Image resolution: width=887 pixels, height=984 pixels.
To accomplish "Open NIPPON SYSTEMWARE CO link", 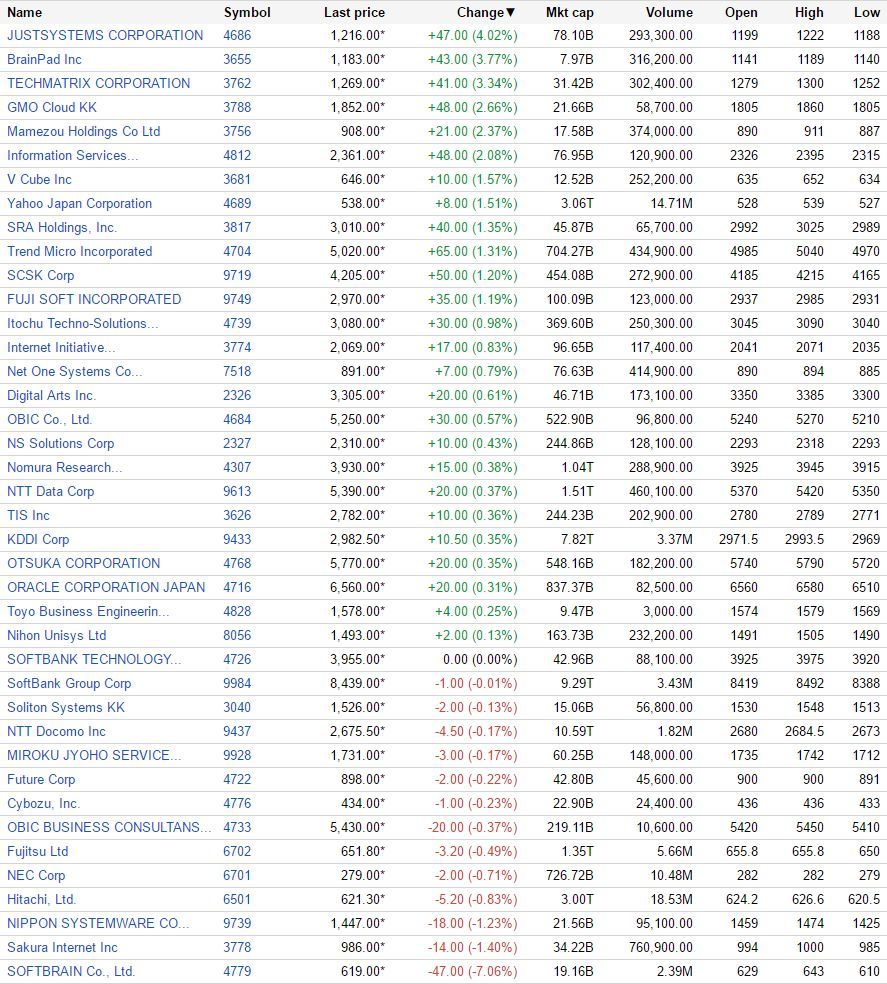I will coord(98,923).
